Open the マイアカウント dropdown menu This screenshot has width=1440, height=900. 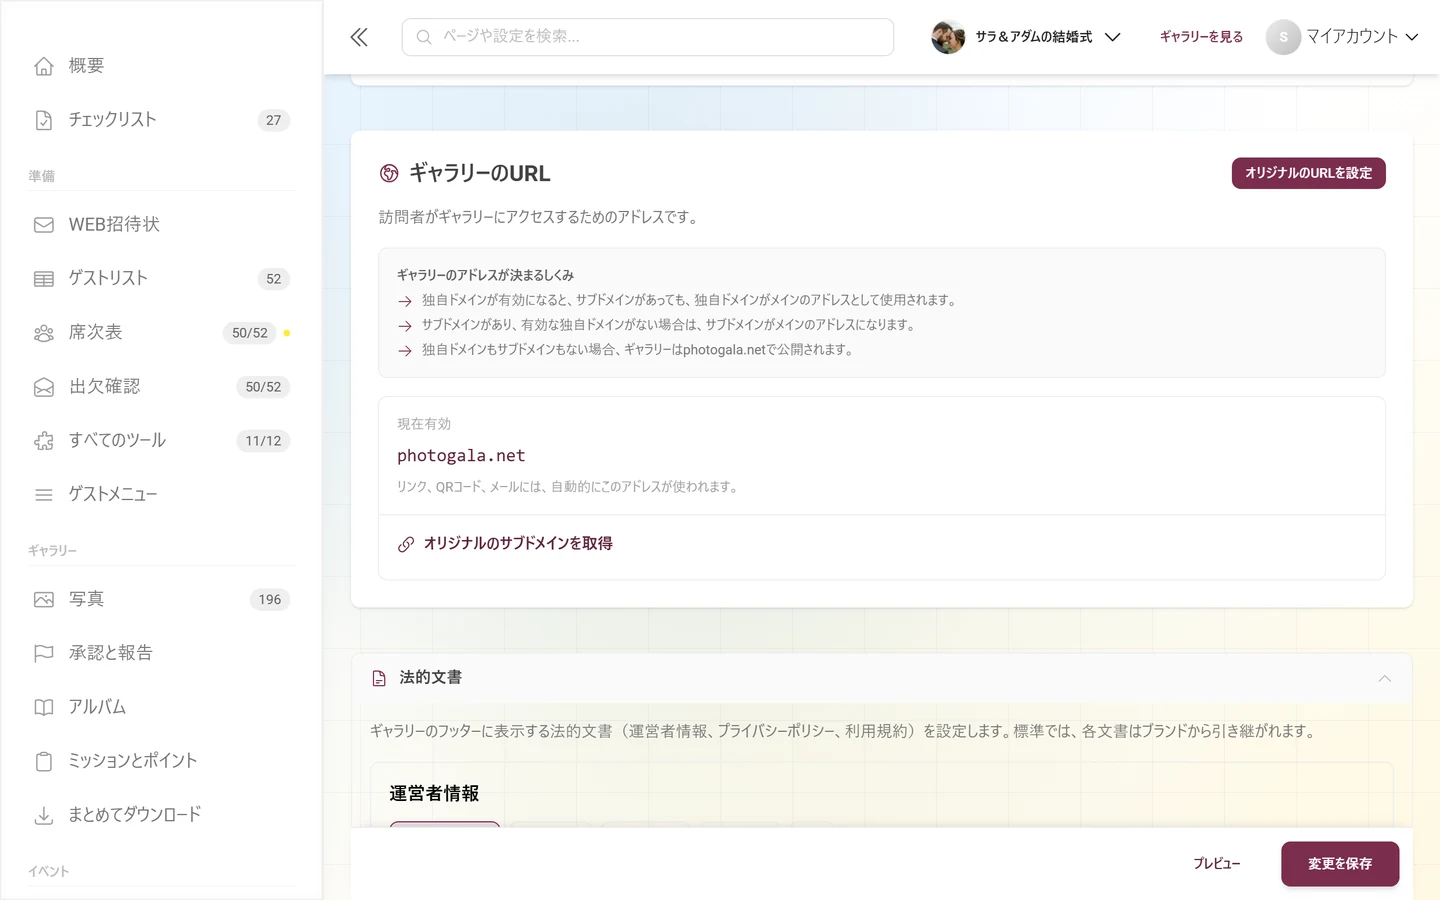1342,37
